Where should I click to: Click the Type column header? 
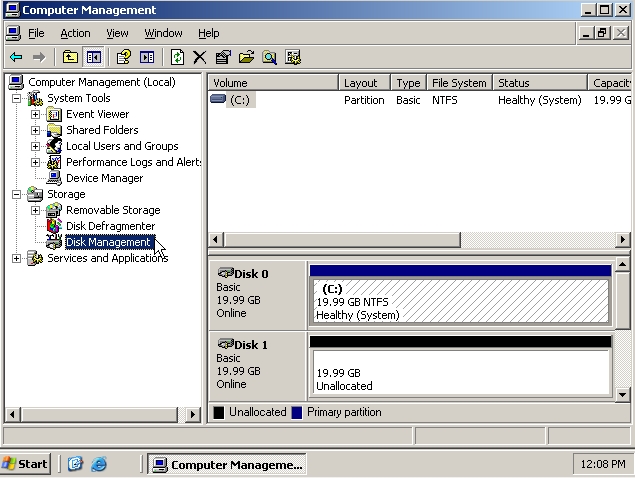(x=408, y=83)
